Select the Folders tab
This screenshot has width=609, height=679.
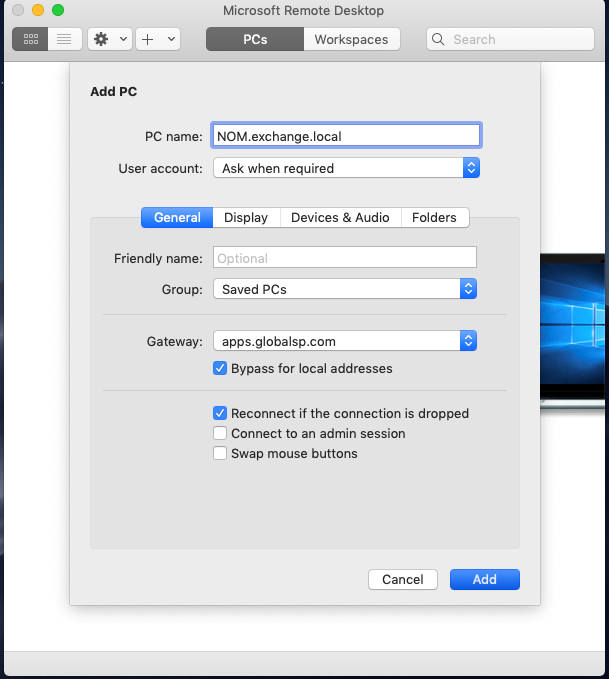point(434,217)
